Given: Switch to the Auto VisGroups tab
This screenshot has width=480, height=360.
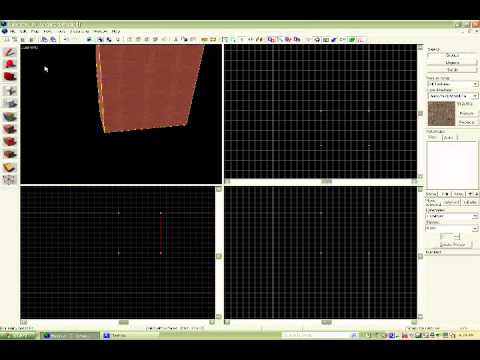Looking at the screenshot, I should 449,137.
